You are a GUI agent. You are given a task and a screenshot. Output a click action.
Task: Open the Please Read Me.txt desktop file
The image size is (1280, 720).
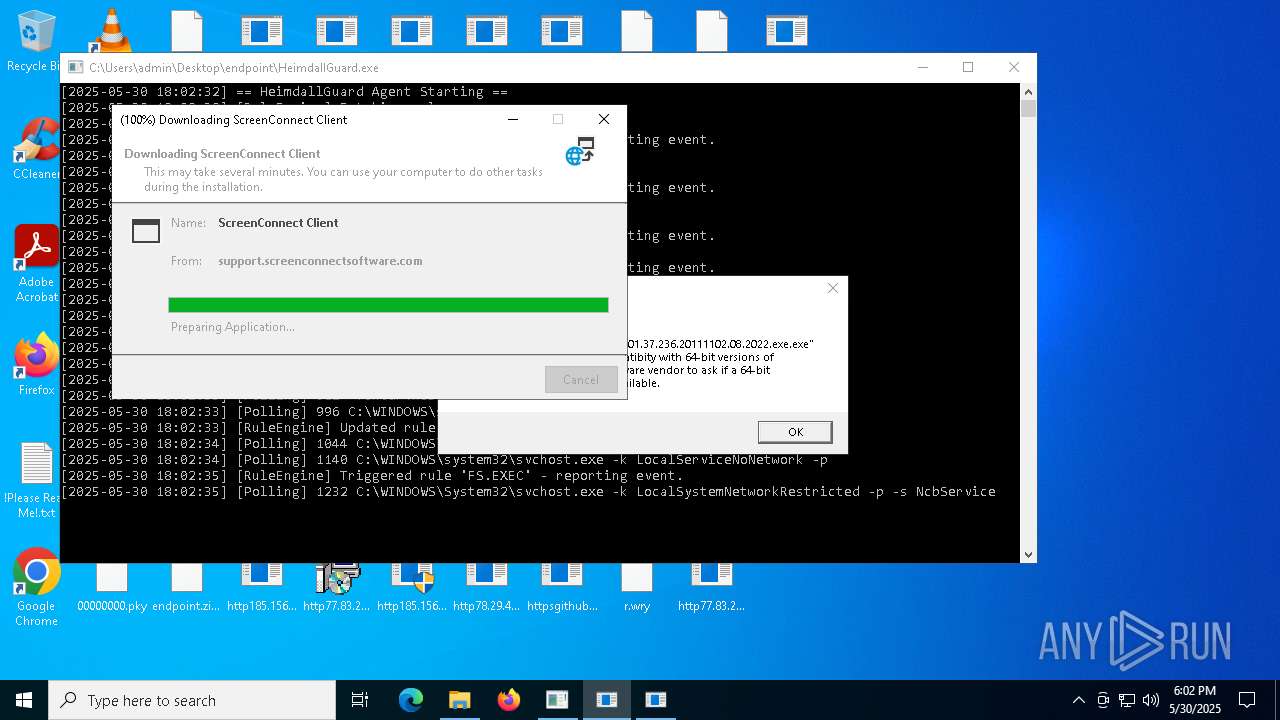coord(37,480)
